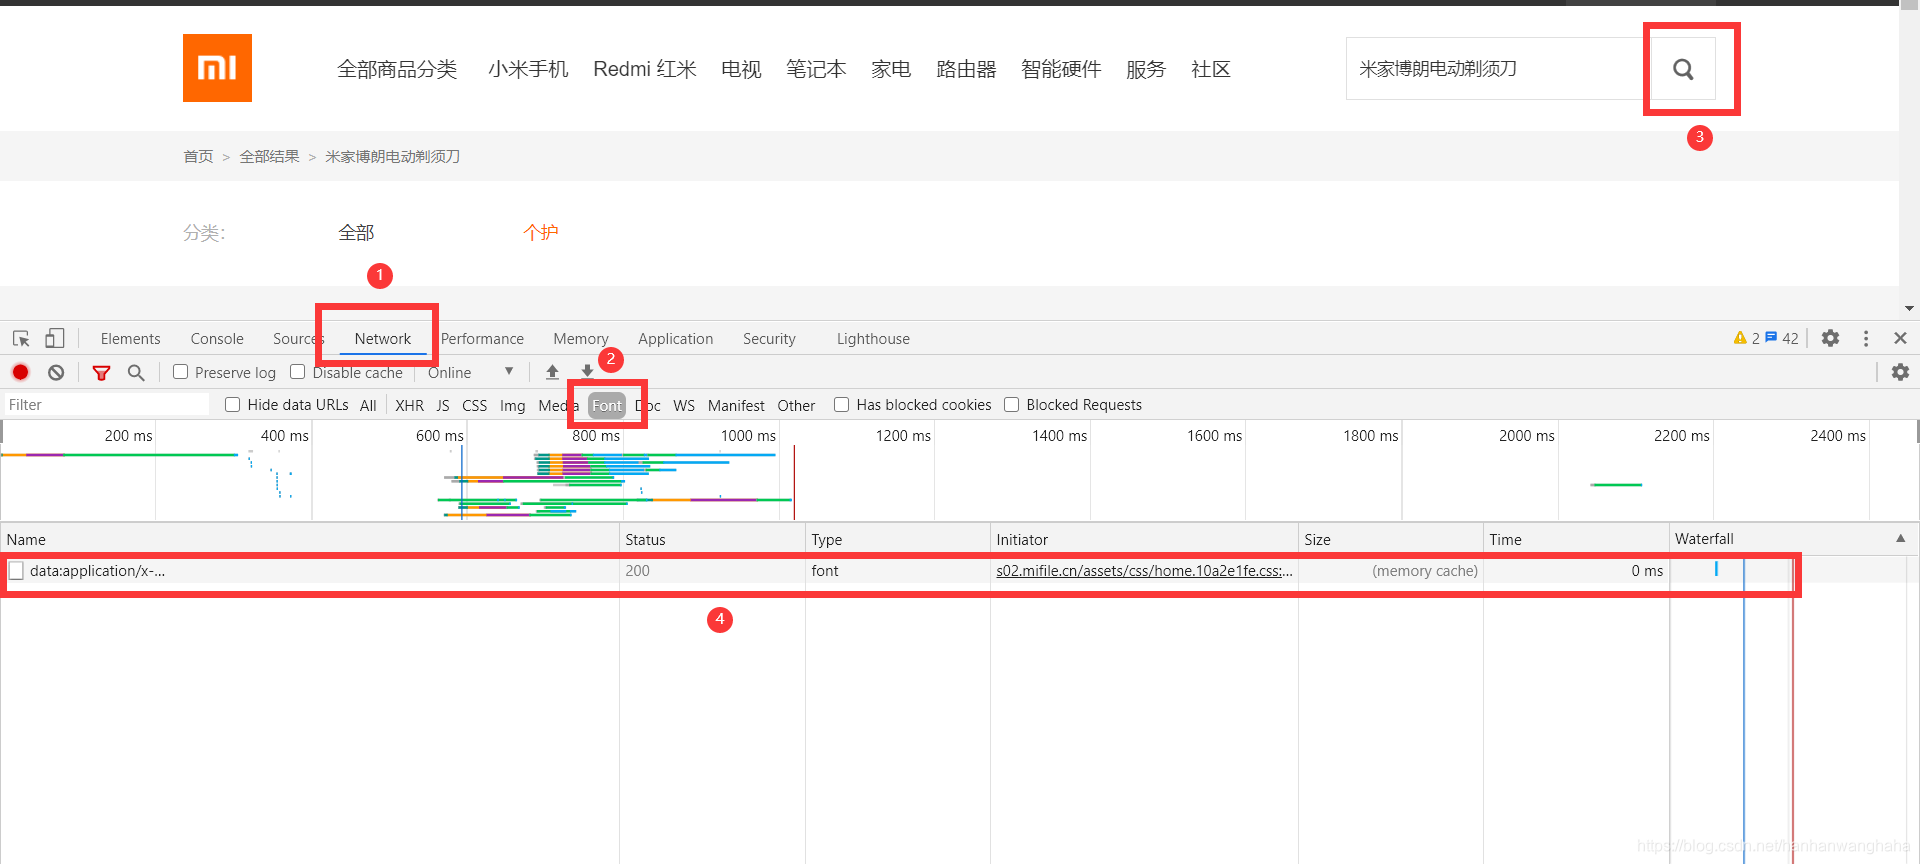Check Has blocked cookies
This screenshot has width=1920, height=864.
tap(842, 404)
